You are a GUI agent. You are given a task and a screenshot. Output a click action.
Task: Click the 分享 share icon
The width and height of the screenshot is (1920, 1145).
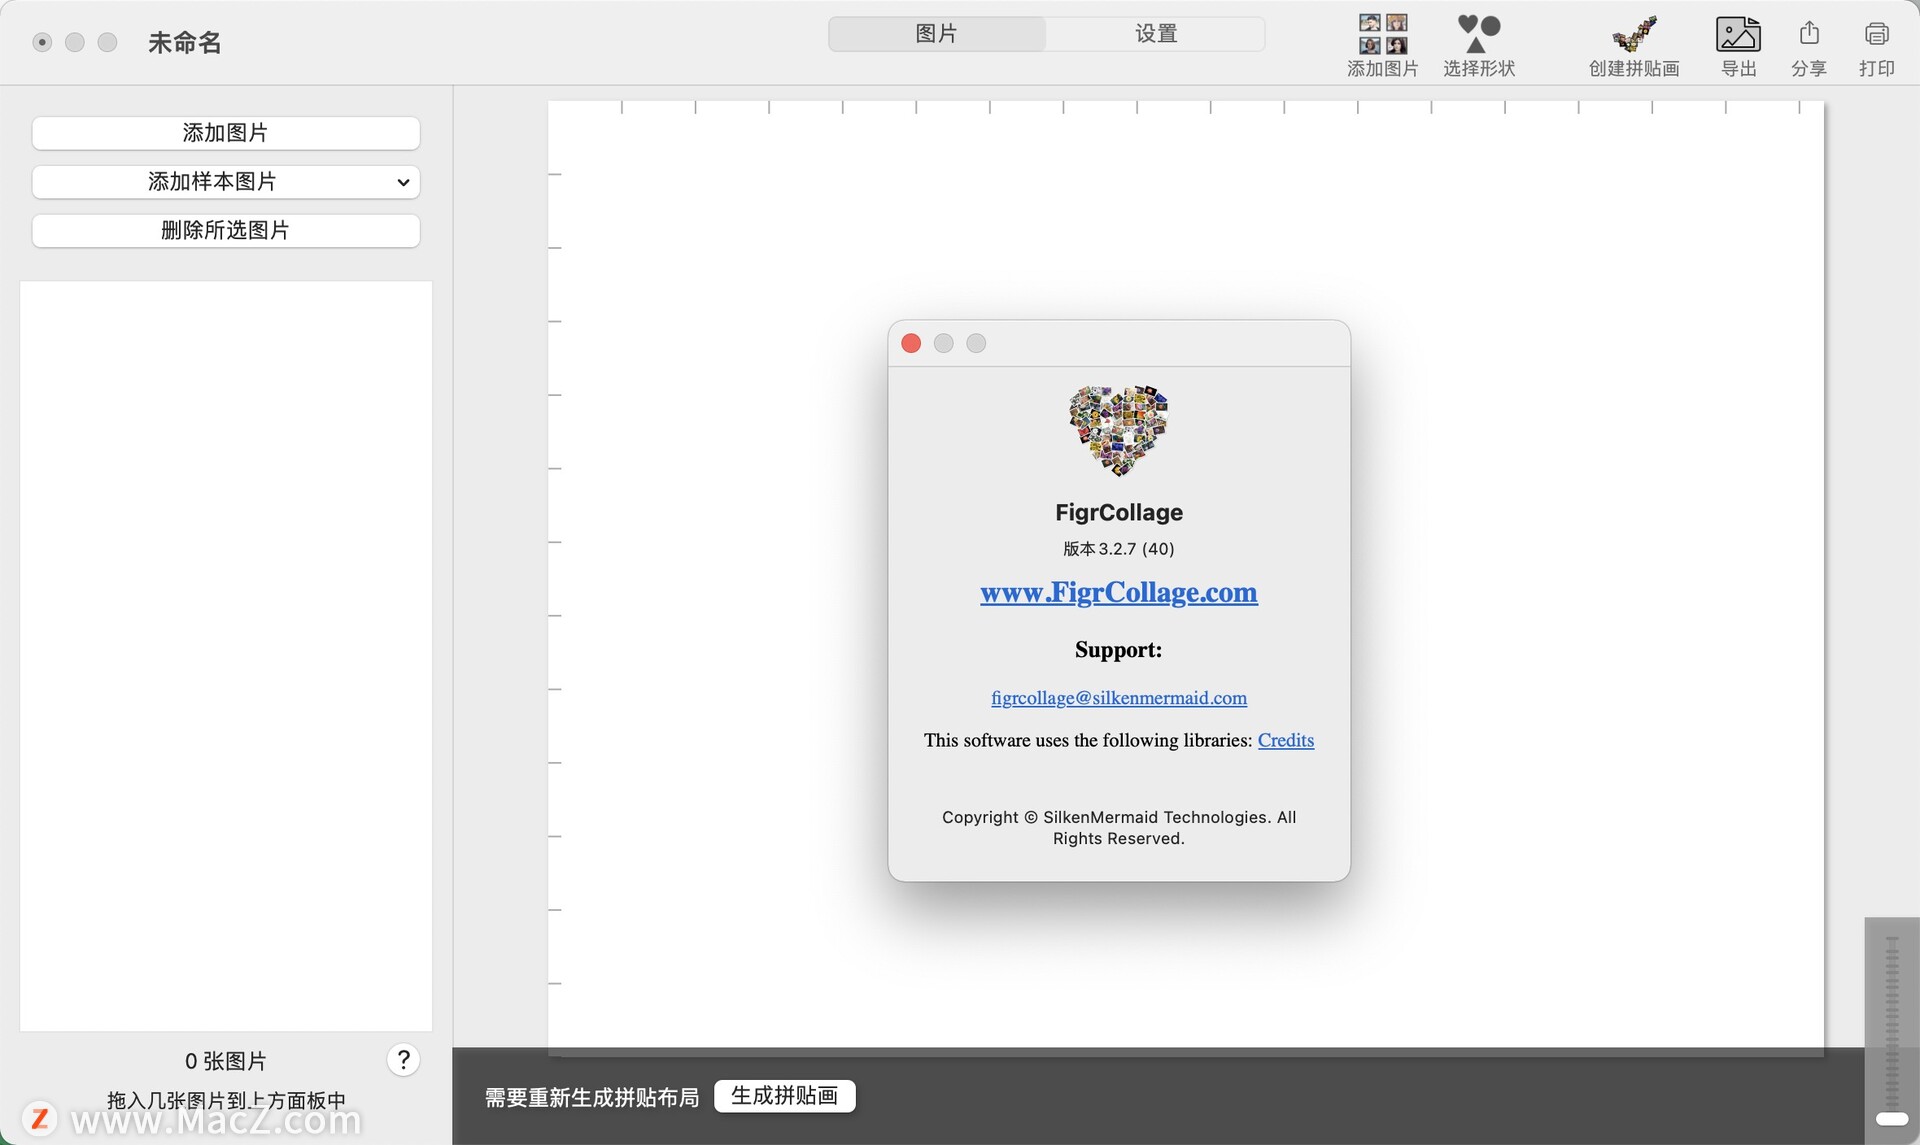[1808, 33]
